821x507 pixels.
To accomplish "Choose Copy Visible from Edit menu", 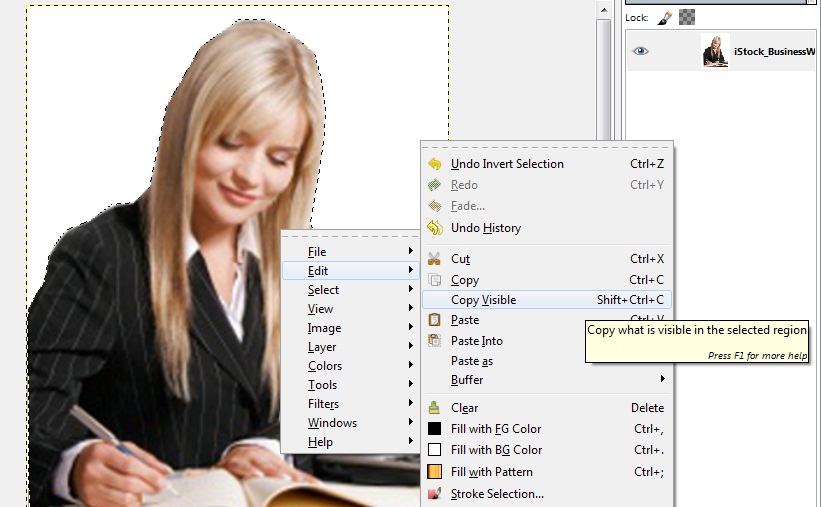I will pyautogui.click(x=547, y=300).
